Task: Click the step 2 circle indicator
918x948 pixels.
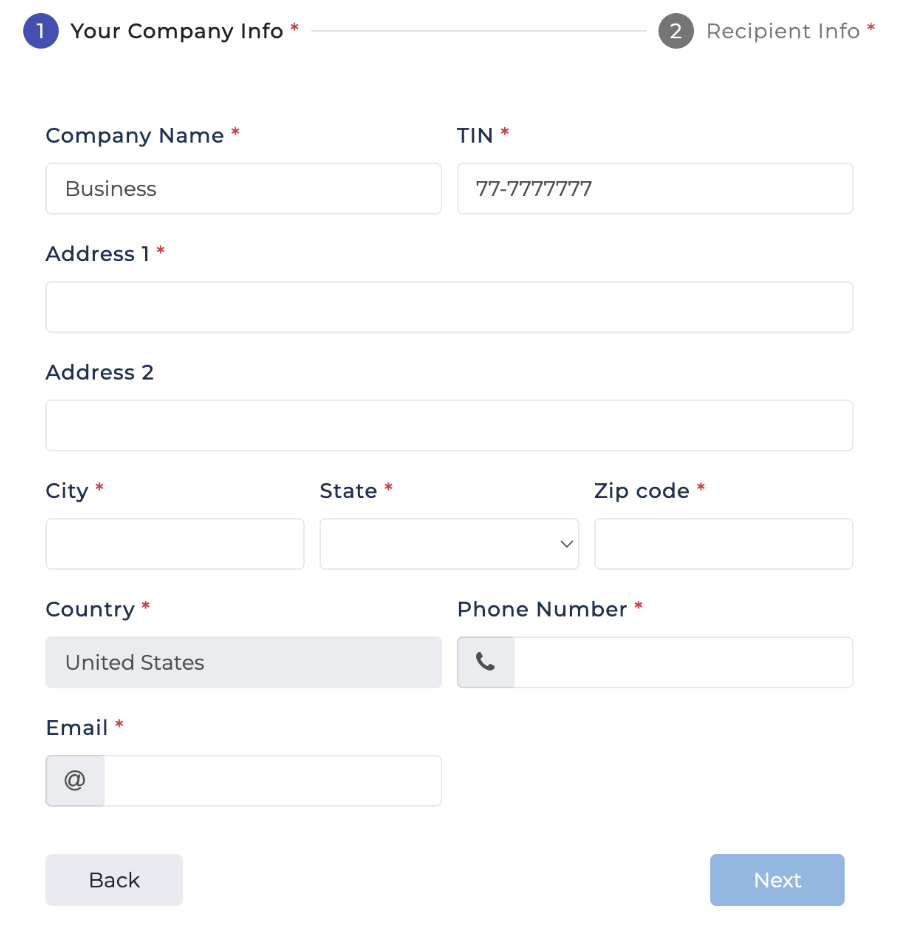Action: coord(676,31)
